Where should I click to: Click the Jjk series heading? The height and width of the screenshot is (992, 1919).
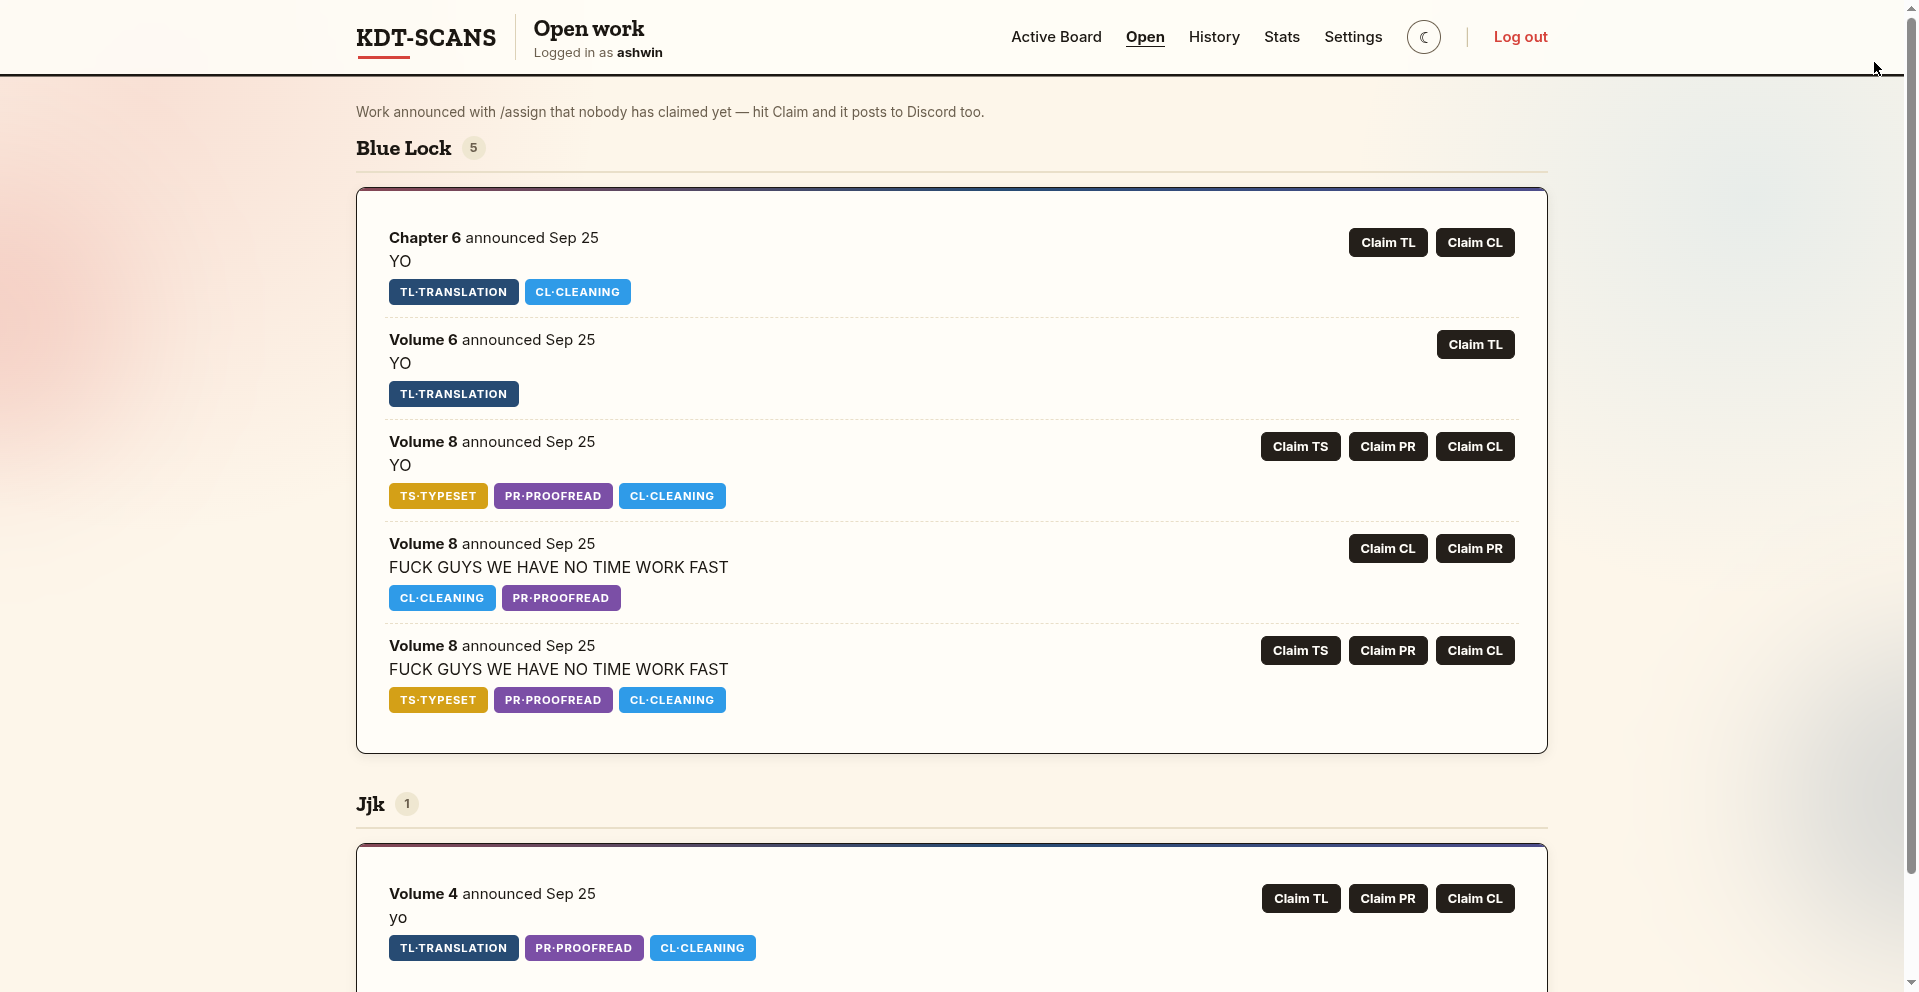[x=370, y=804]
